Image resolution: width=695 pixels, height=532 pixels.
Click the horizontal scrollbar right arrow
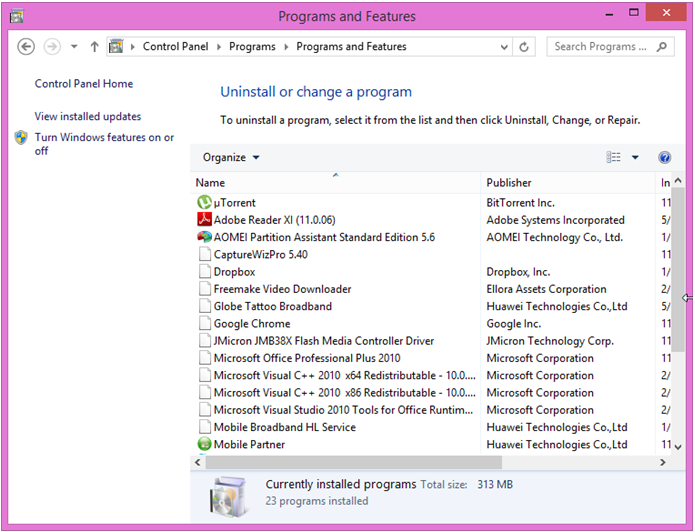click(663, 462)
